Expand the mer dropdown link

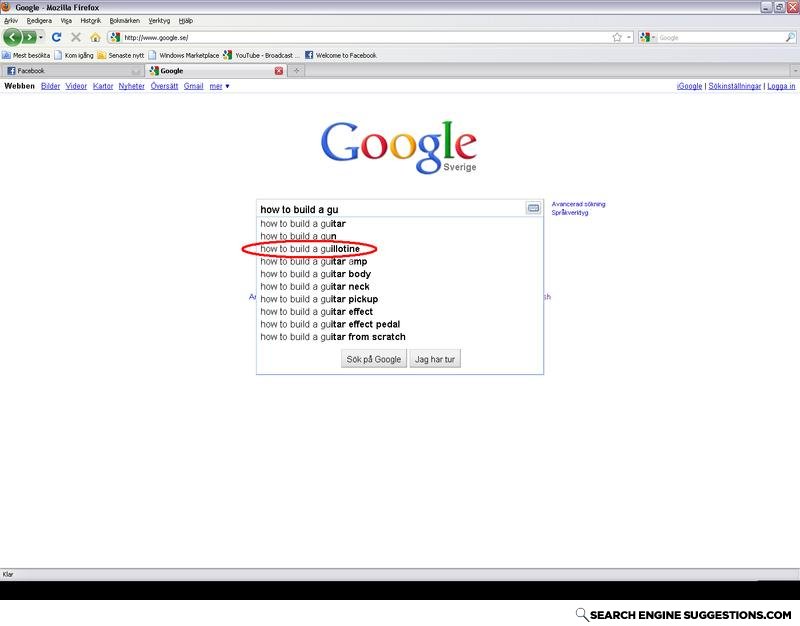tap(219, 86)
